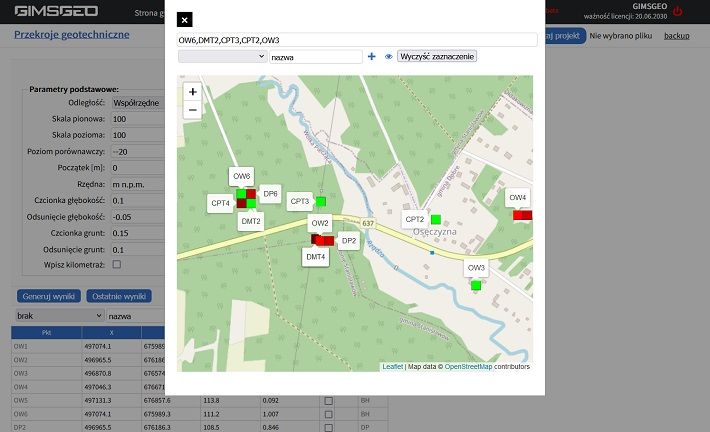Select the green CPT2 marker on map
Image resolution: width=710 pixels, height=432 pixels.
point(436,220)
